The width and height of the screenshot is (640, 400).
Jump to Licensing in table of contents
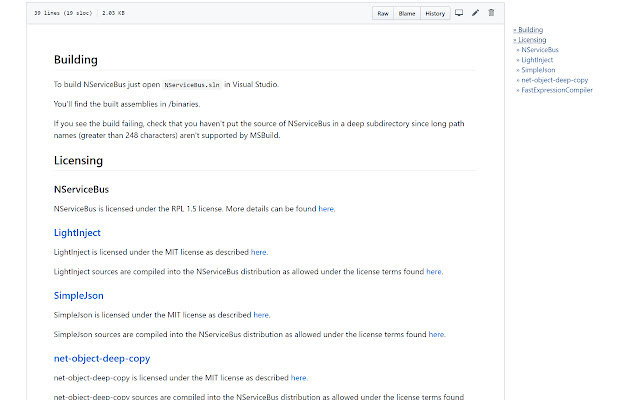coord(532,40)
